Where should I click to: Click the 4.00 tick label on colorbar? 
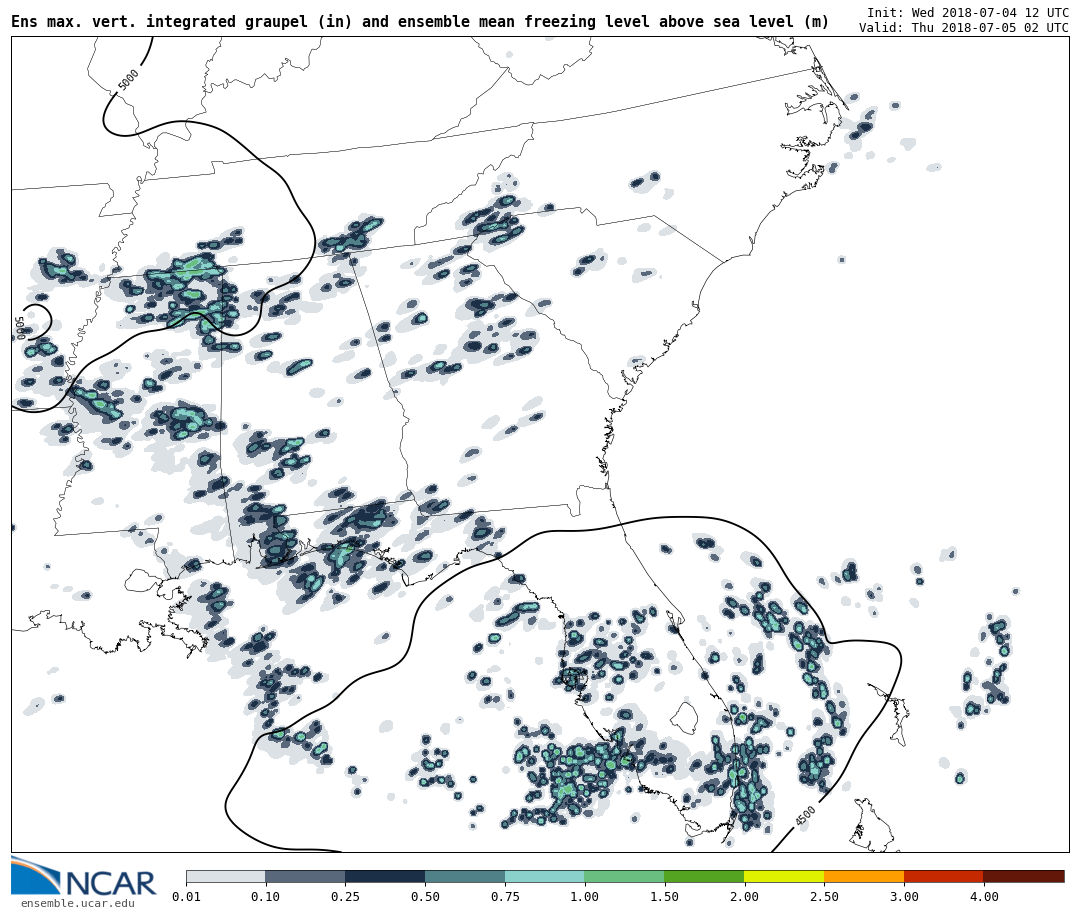(x=983, y=897)
